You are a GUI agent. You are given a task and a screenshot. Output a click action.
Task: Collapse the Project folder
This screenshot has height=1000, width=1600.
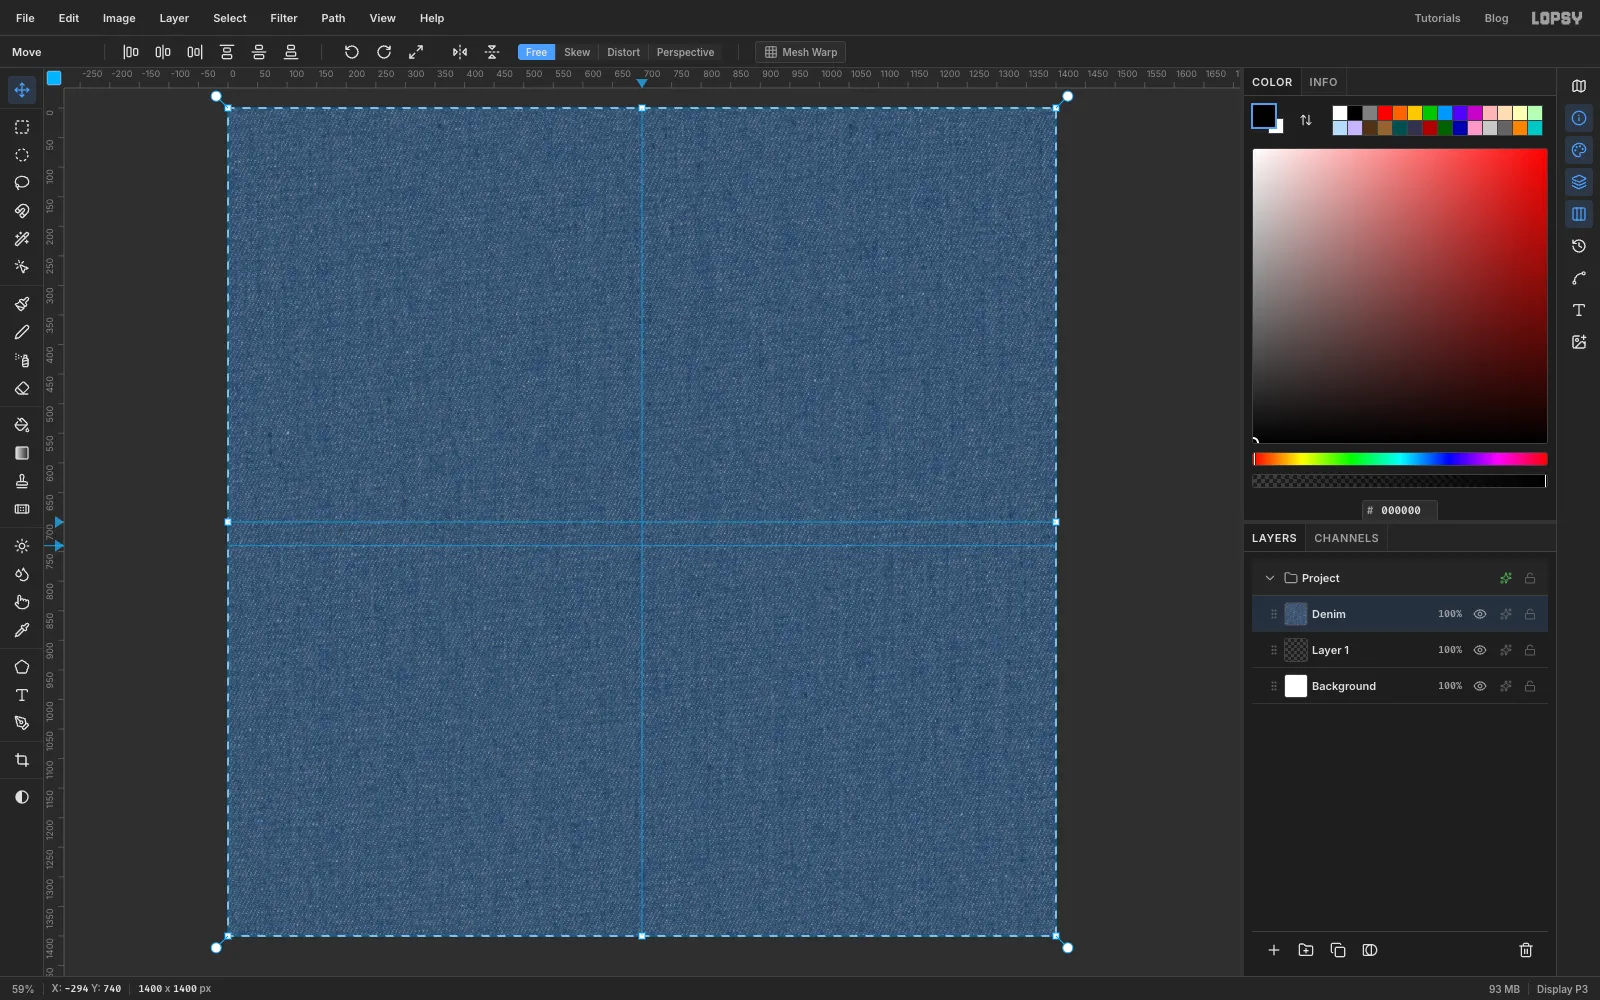[x=1270, y=578]
